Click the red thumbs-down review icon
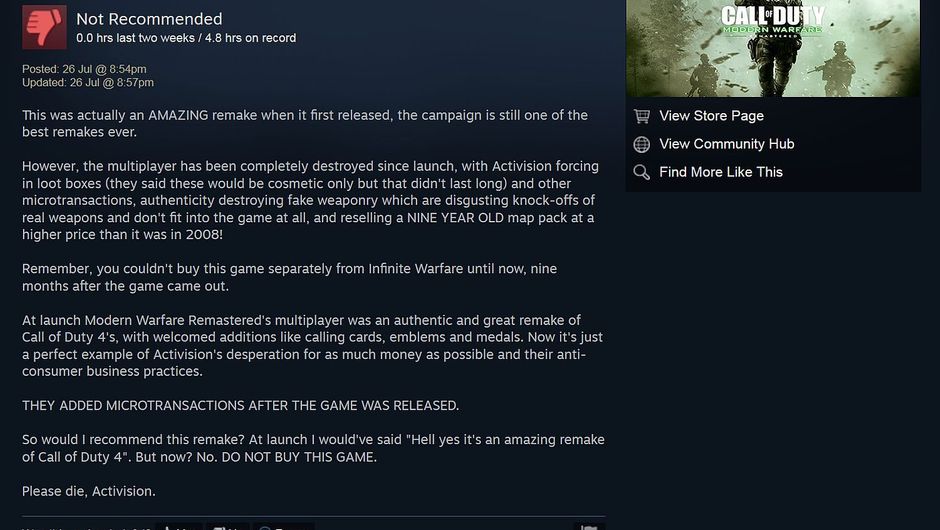This screenshot has width=940, height=530. click(x=44, y=27)
